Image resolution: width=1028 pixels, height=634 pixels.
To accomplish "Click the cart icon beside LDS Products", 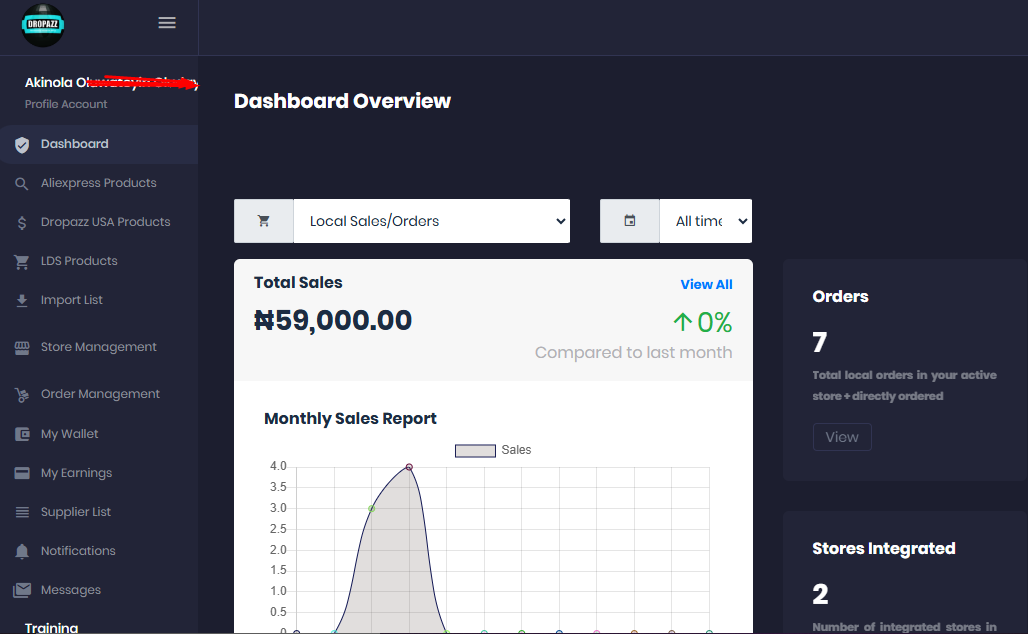I will click(22, 262).
